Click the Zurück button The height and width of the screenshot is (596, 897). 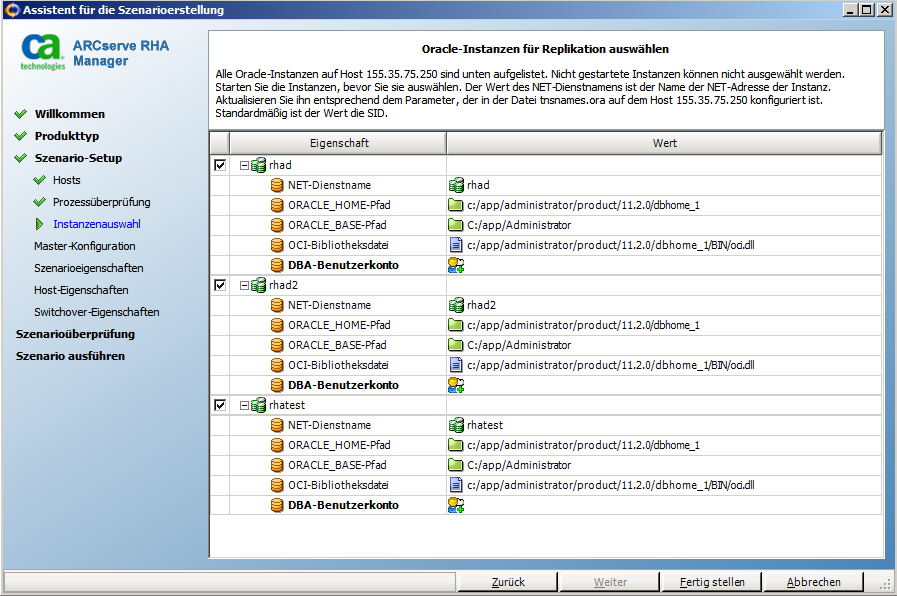(x=508, y=582)
